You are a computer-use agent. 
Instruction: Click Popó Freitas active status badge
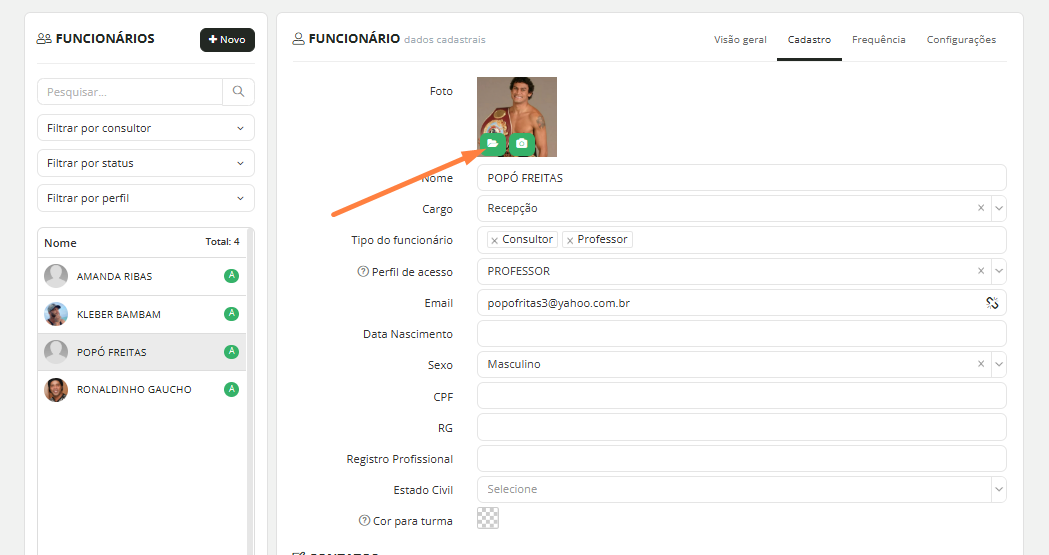tap(231, 352)
